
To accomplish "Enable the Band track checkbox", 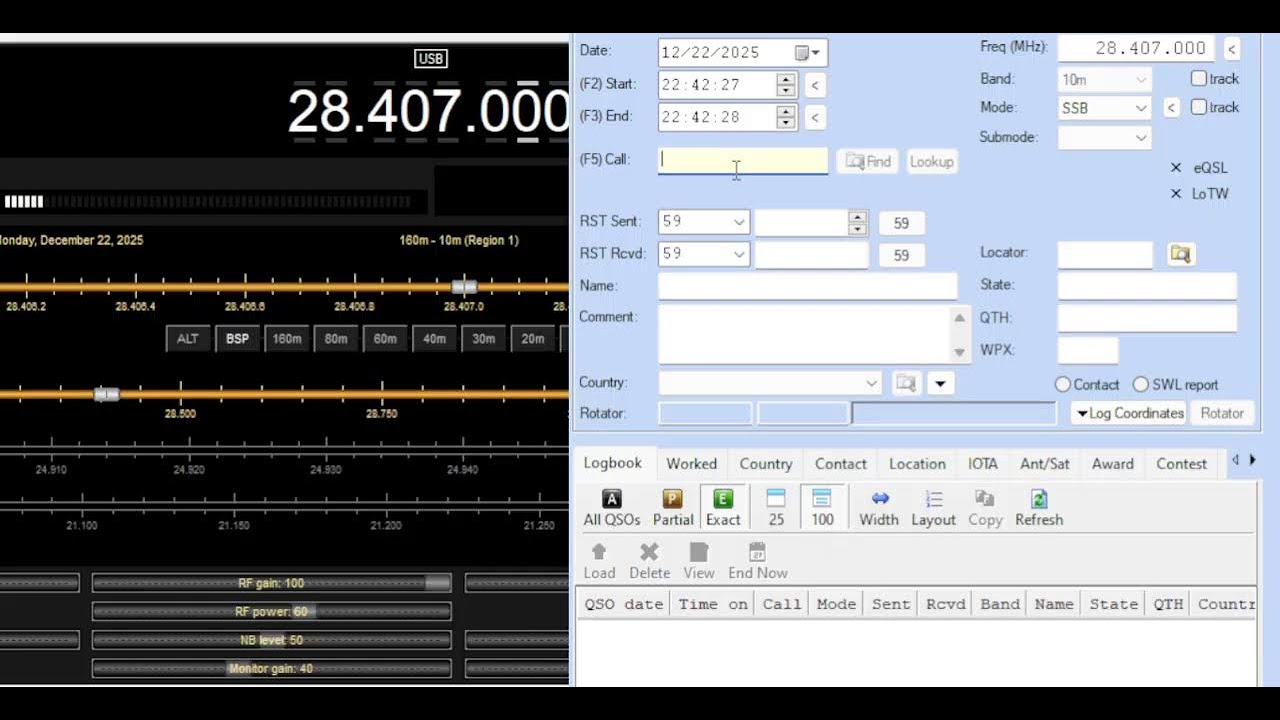I will [x=1198, y=78].
